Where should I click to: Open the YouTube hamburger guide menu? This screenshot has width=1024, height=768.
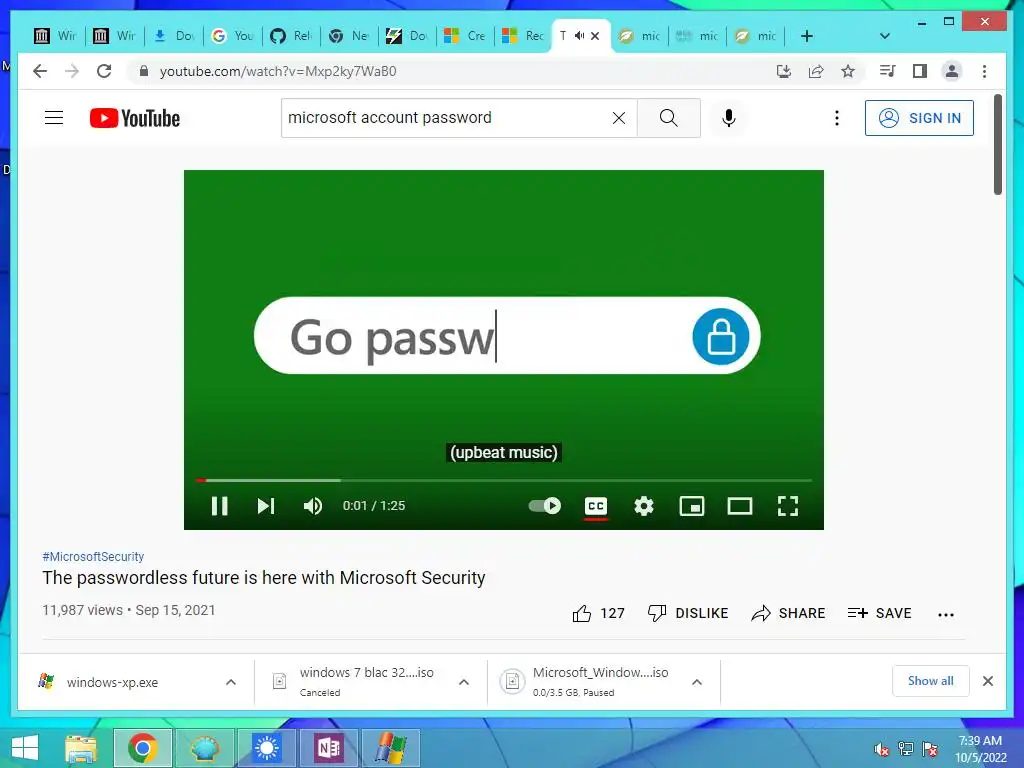[54, 118]
